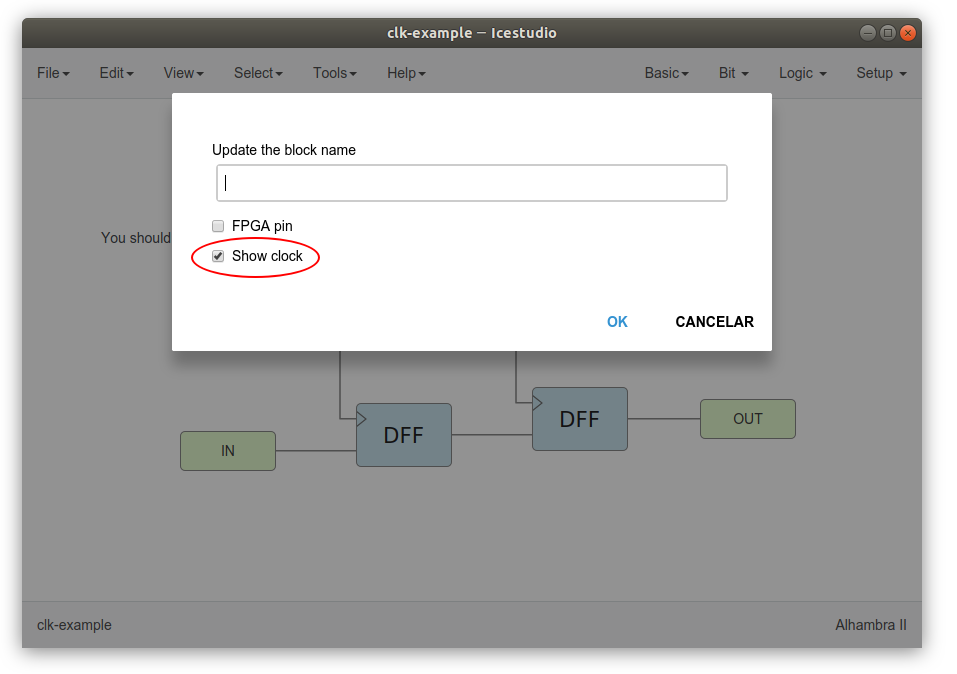This screenshot has width=957, height=674.
Task: Dismiss the dialog with CANCELAR
Action: [714, 321]
